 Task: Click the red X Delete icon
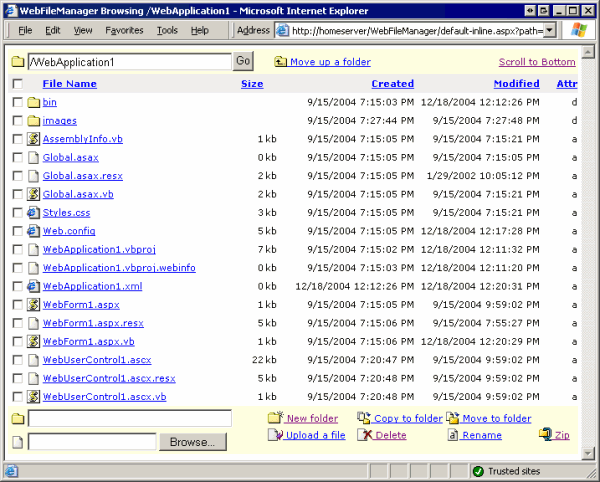365,435
